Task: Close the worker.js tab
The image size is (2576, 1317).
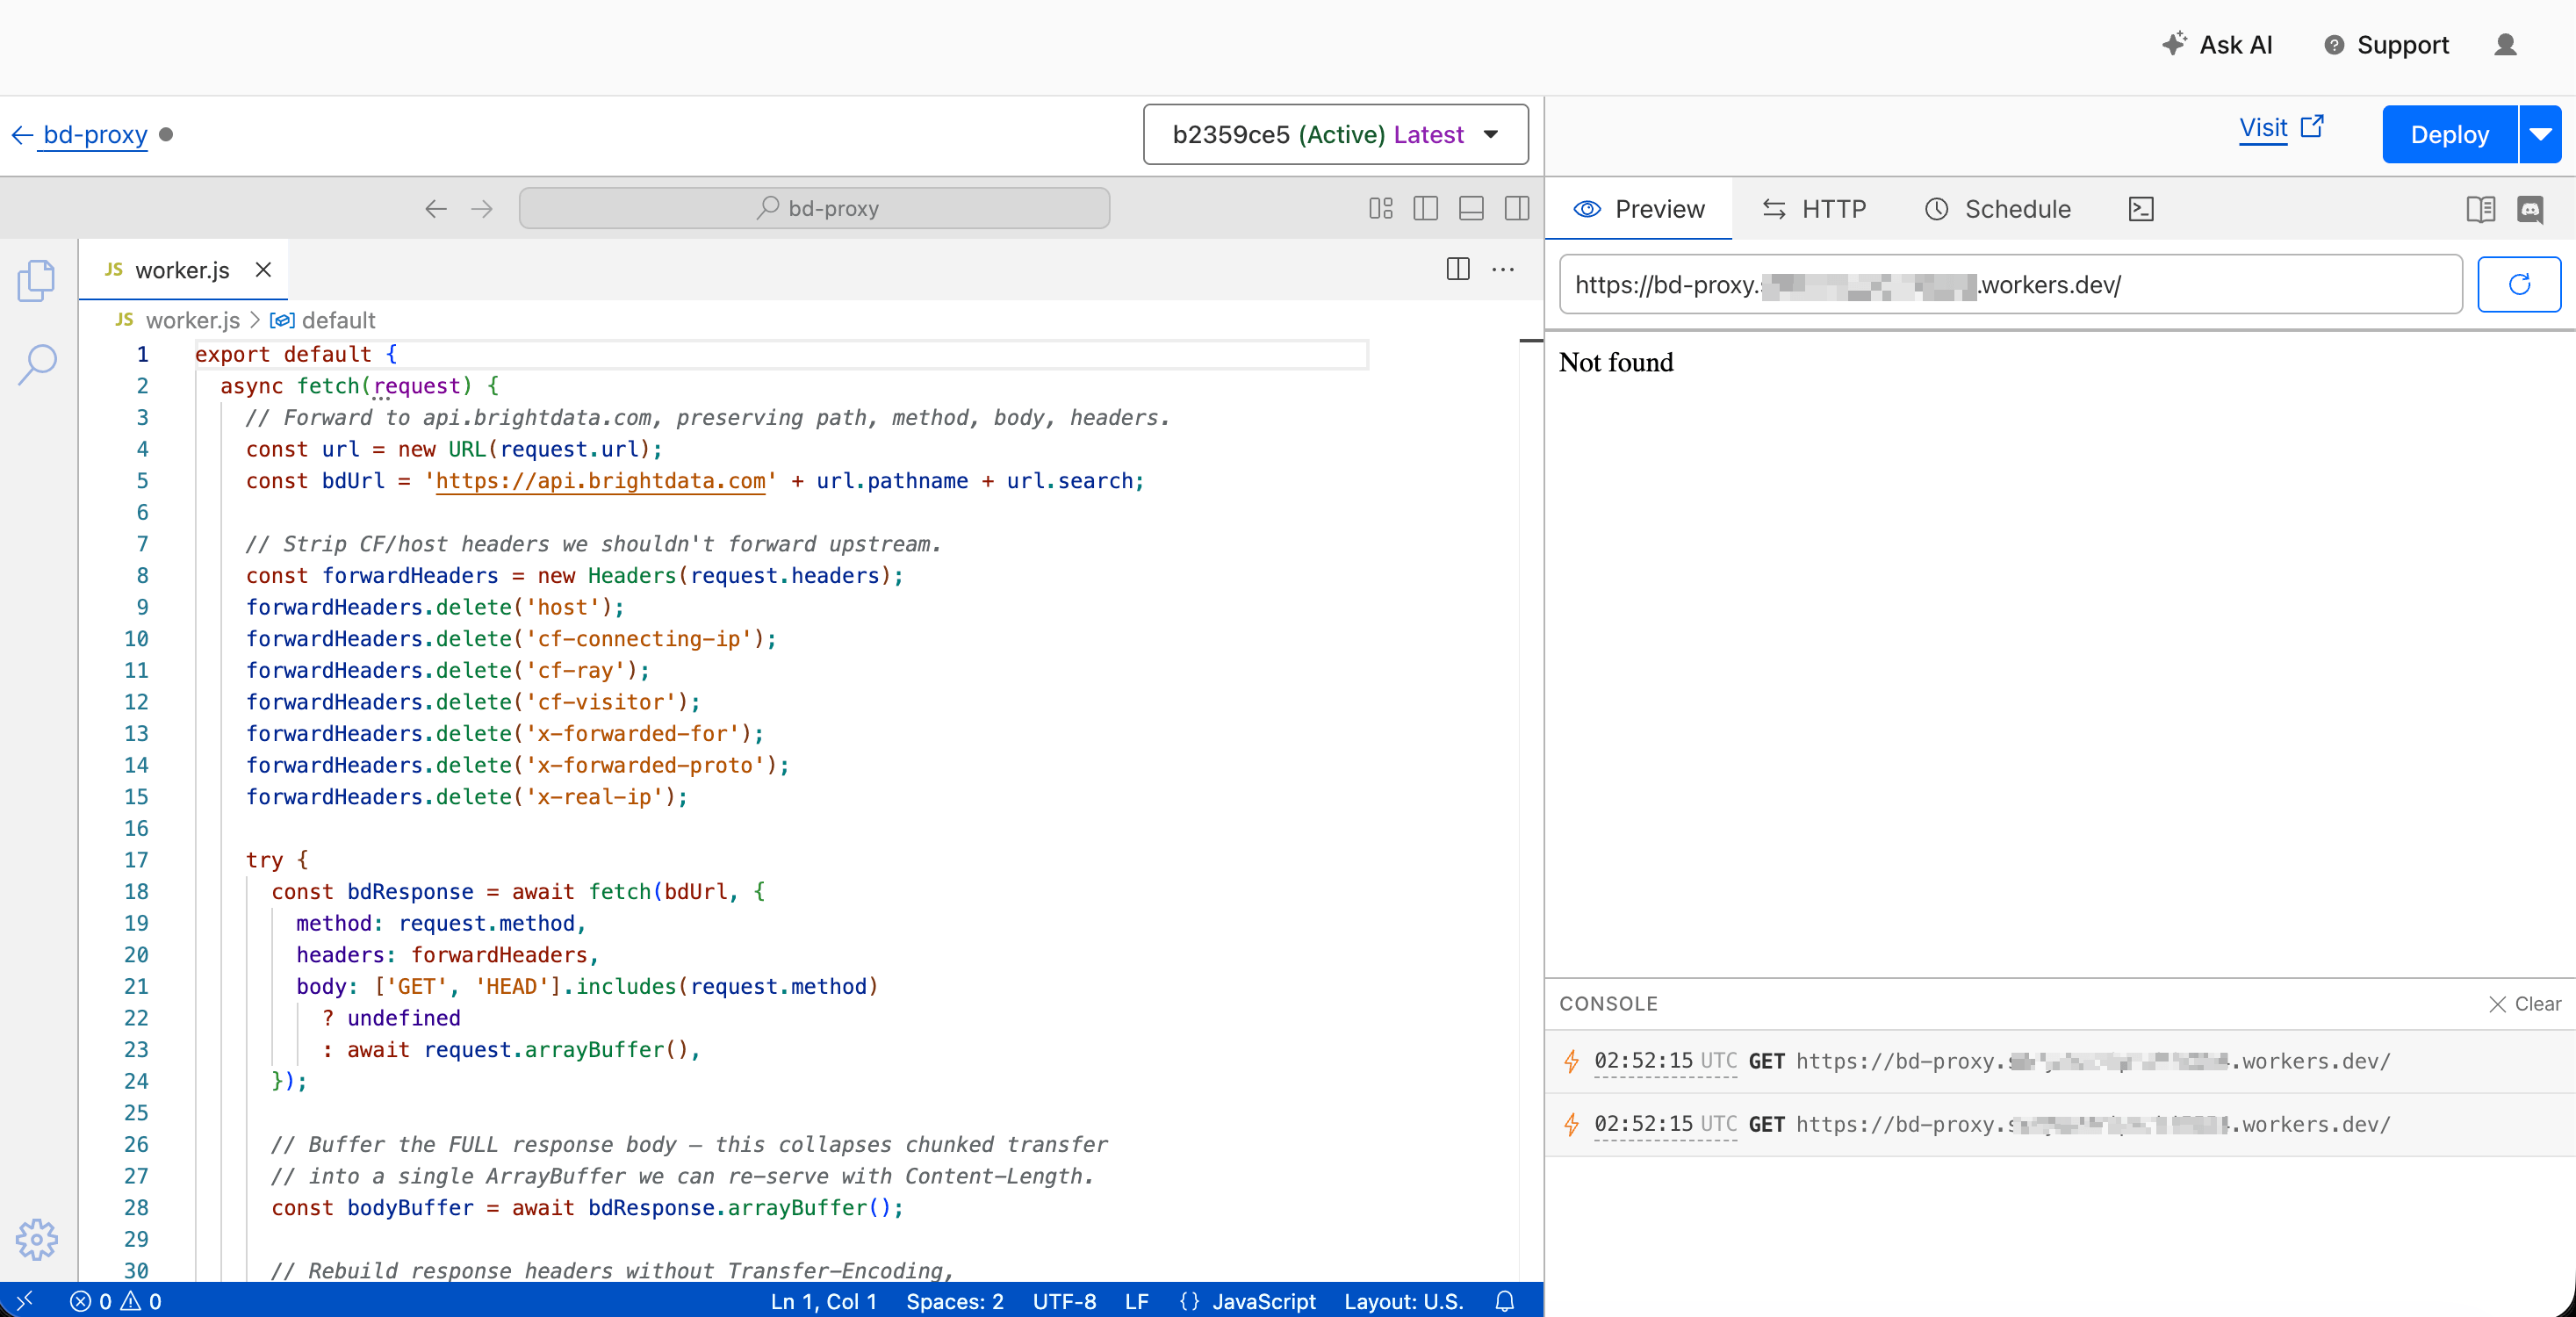Action: pyautogui.click(x=263, y=270)
